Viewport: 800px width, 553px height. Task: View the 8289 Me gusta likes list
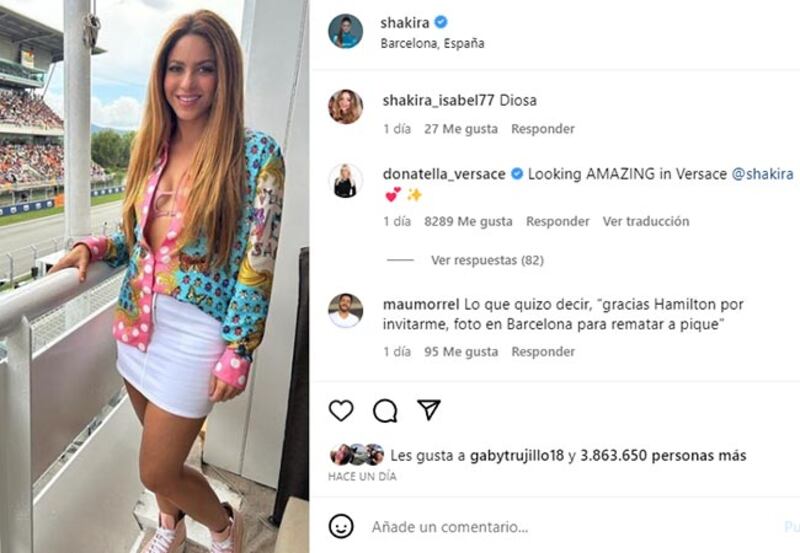pyautogui.click(x=468, y=221)
